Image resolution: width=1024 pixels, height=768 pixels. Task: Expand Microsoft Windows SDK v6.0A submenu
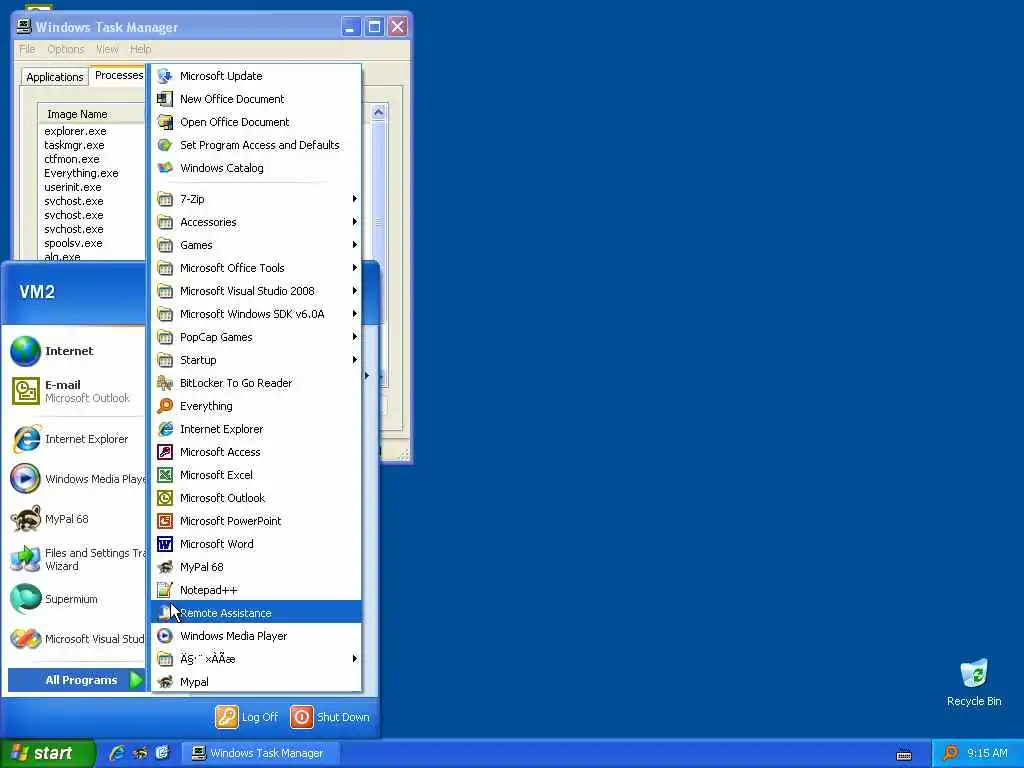click(x=256, y=314)
